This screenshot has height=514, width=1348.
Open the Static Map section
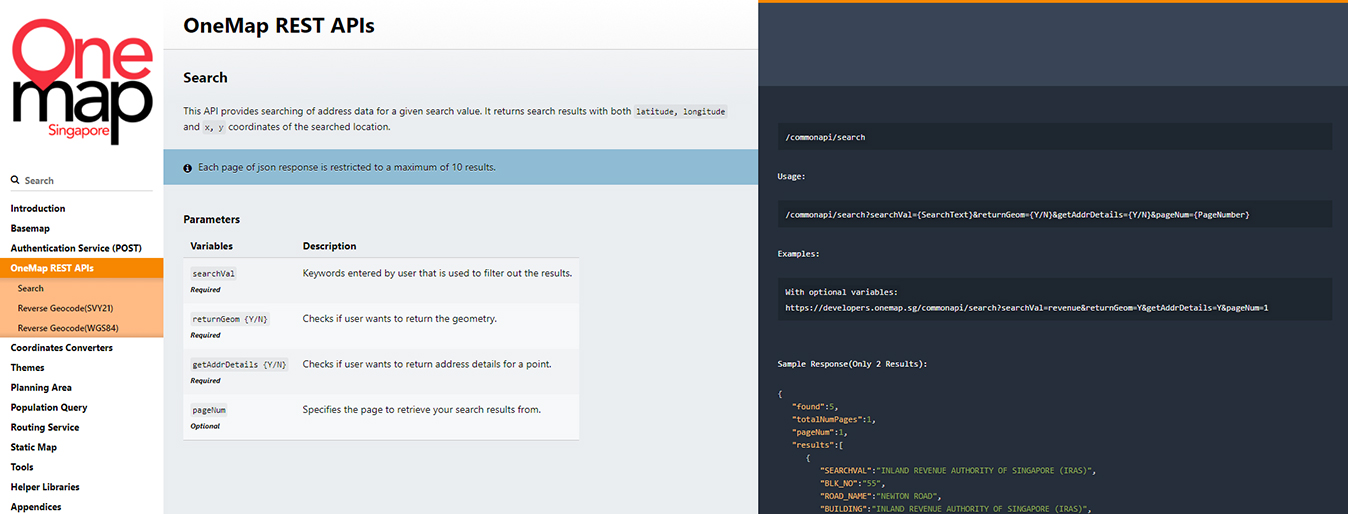coord(34,448)
